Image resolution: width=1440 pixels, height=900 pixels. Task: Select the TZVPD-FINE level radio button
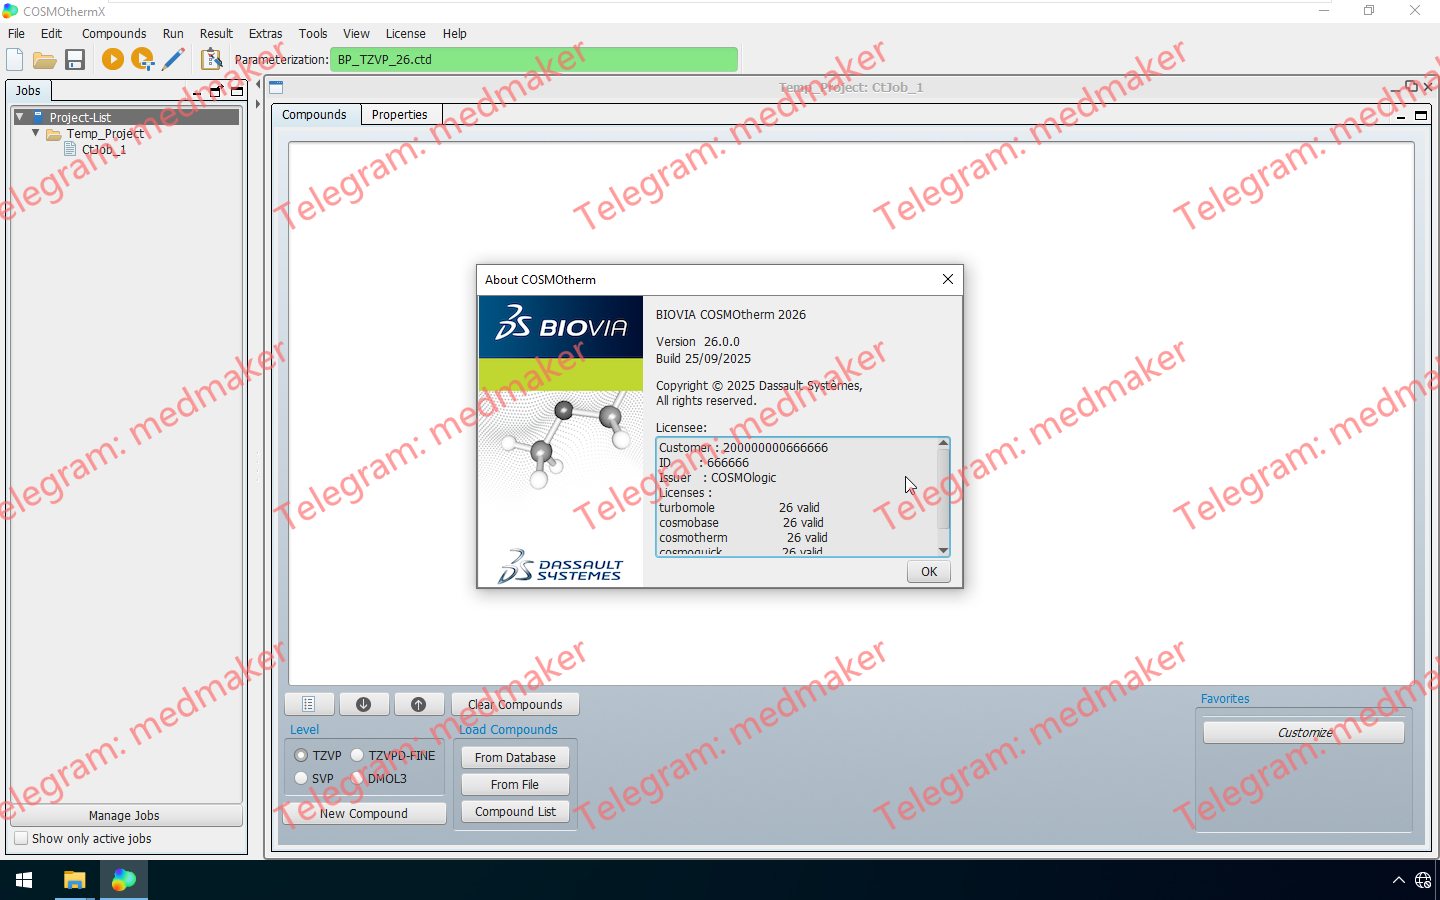[356, 756]
